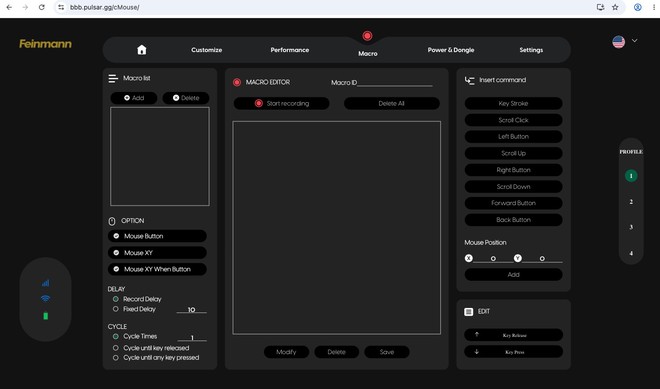The height and width of the screenshot is (389, 660).
Task: Open the Macro tab
Action: 367,53
